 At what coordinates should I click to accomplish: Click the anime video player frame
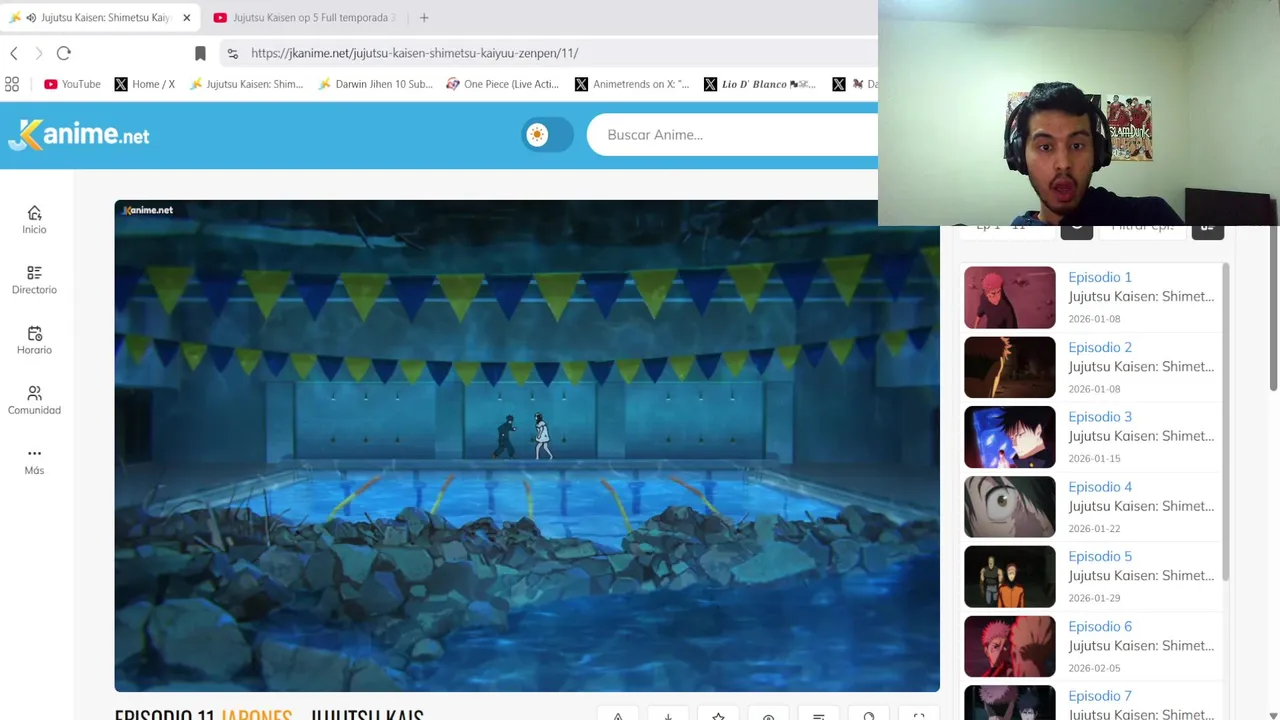[527, 446]
